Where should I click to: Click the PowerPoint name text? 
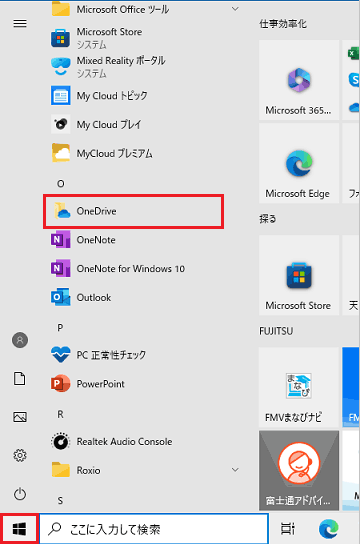coord(101,384)
